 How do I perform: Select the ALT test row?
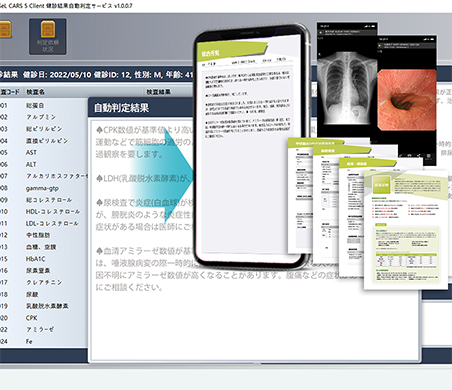click(44, 164)
